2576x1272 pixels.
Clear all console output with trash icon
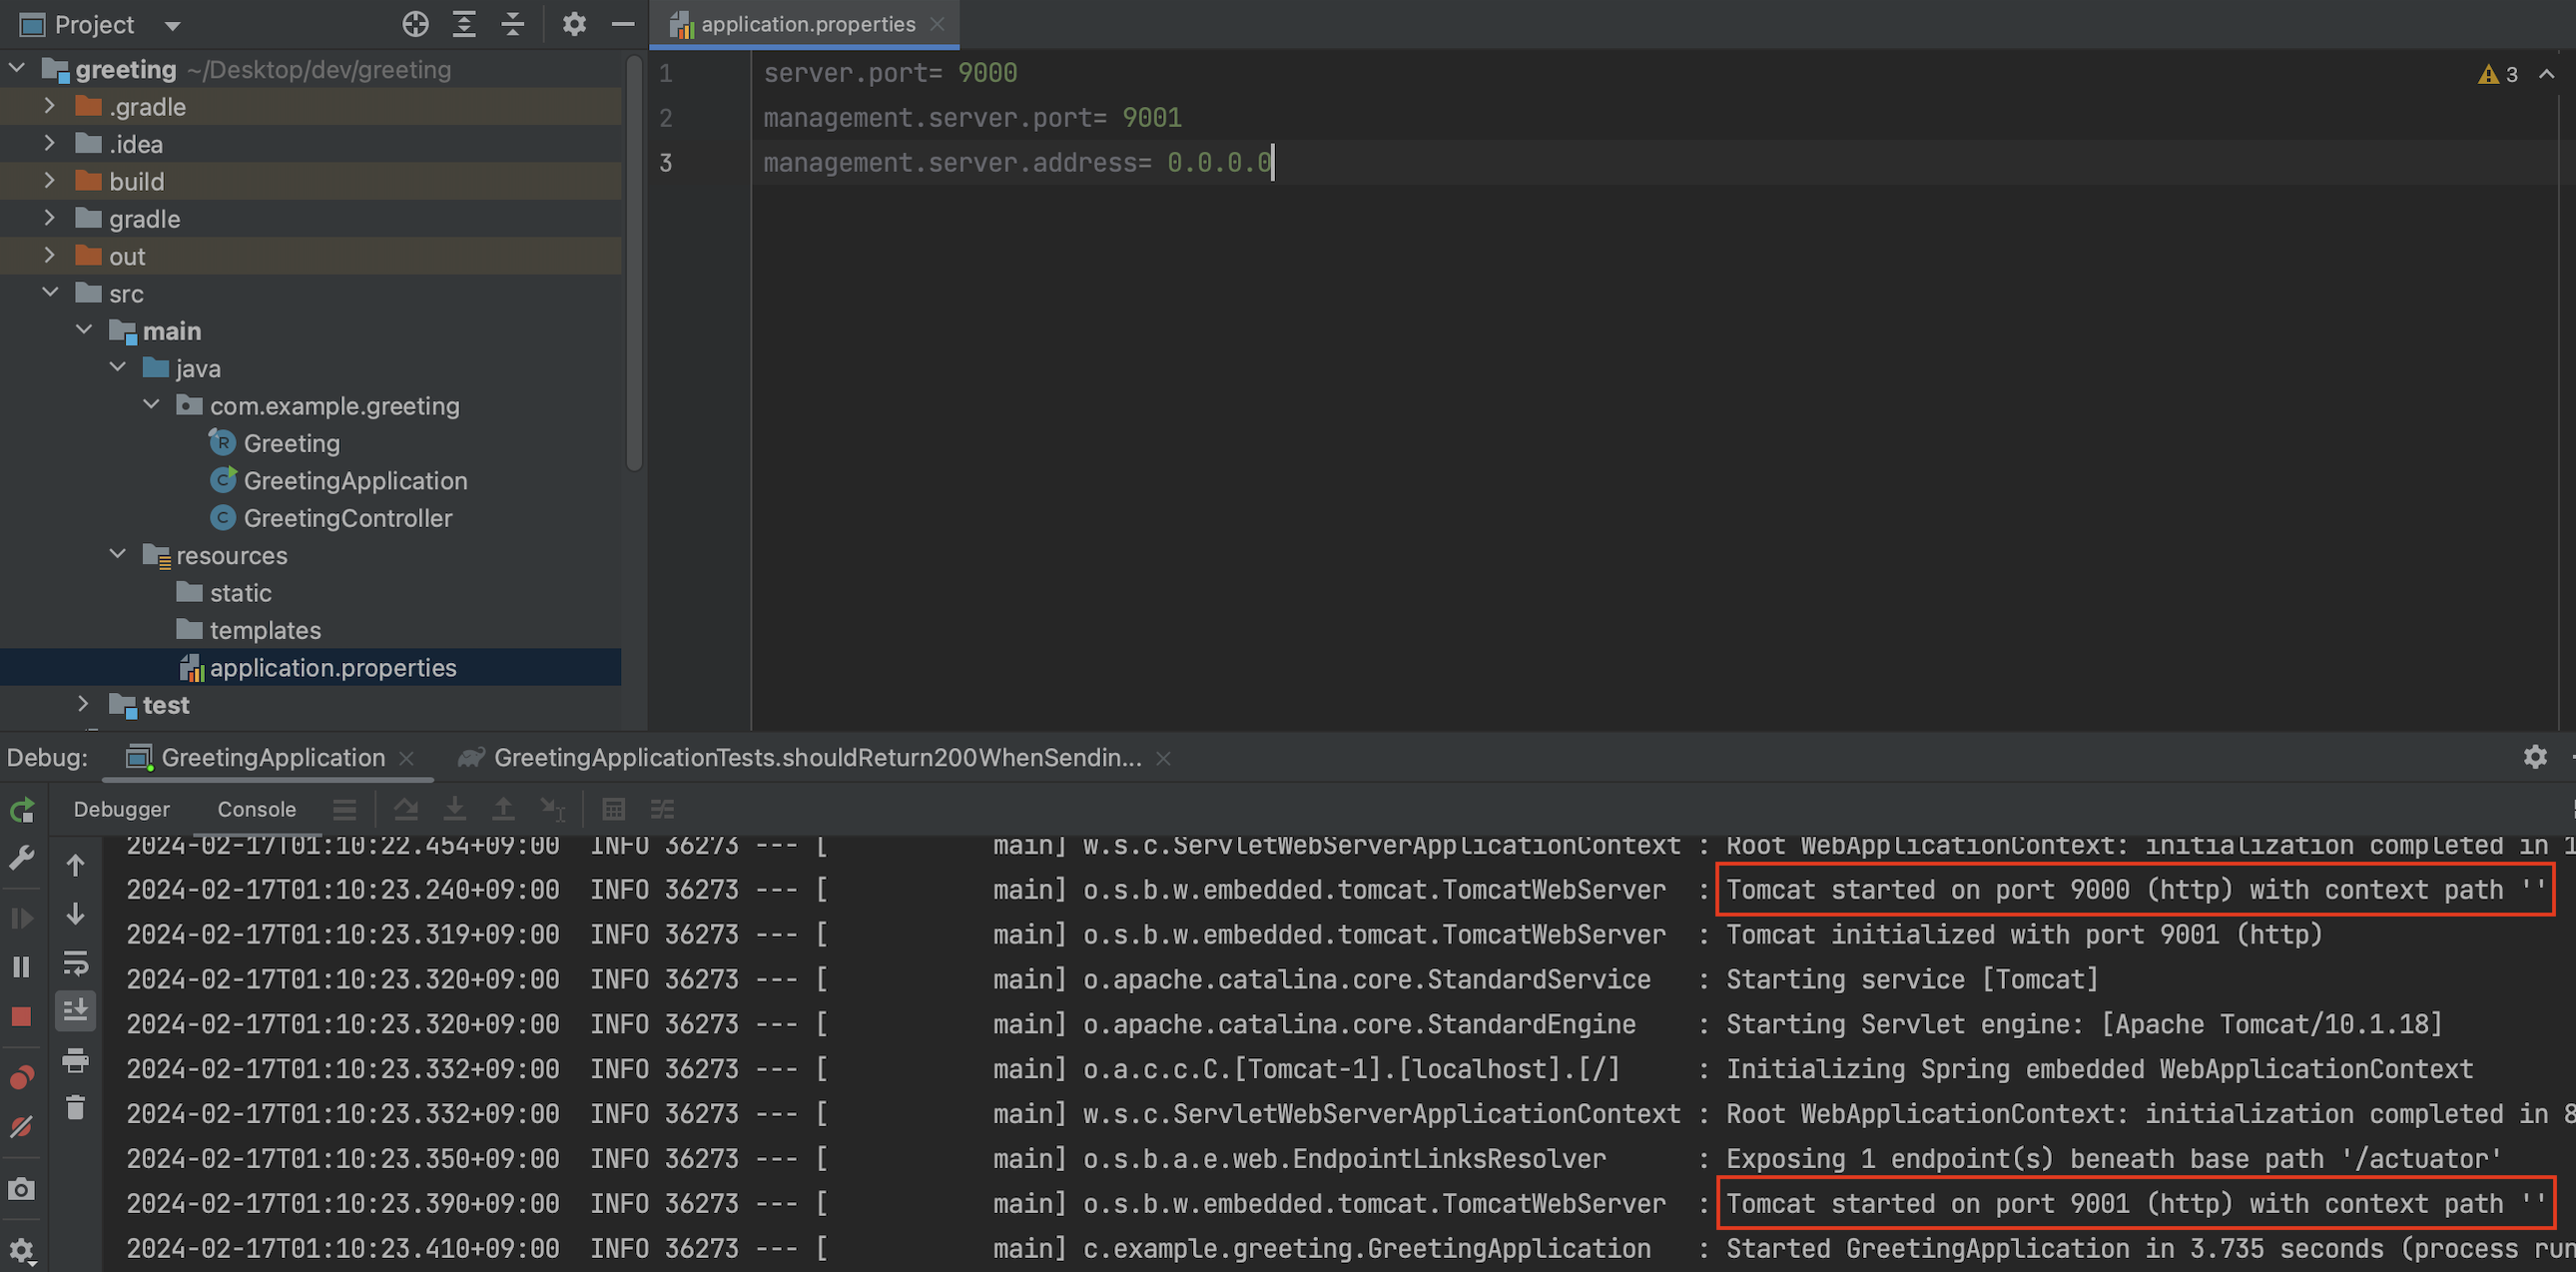[x=75, y=1108]
